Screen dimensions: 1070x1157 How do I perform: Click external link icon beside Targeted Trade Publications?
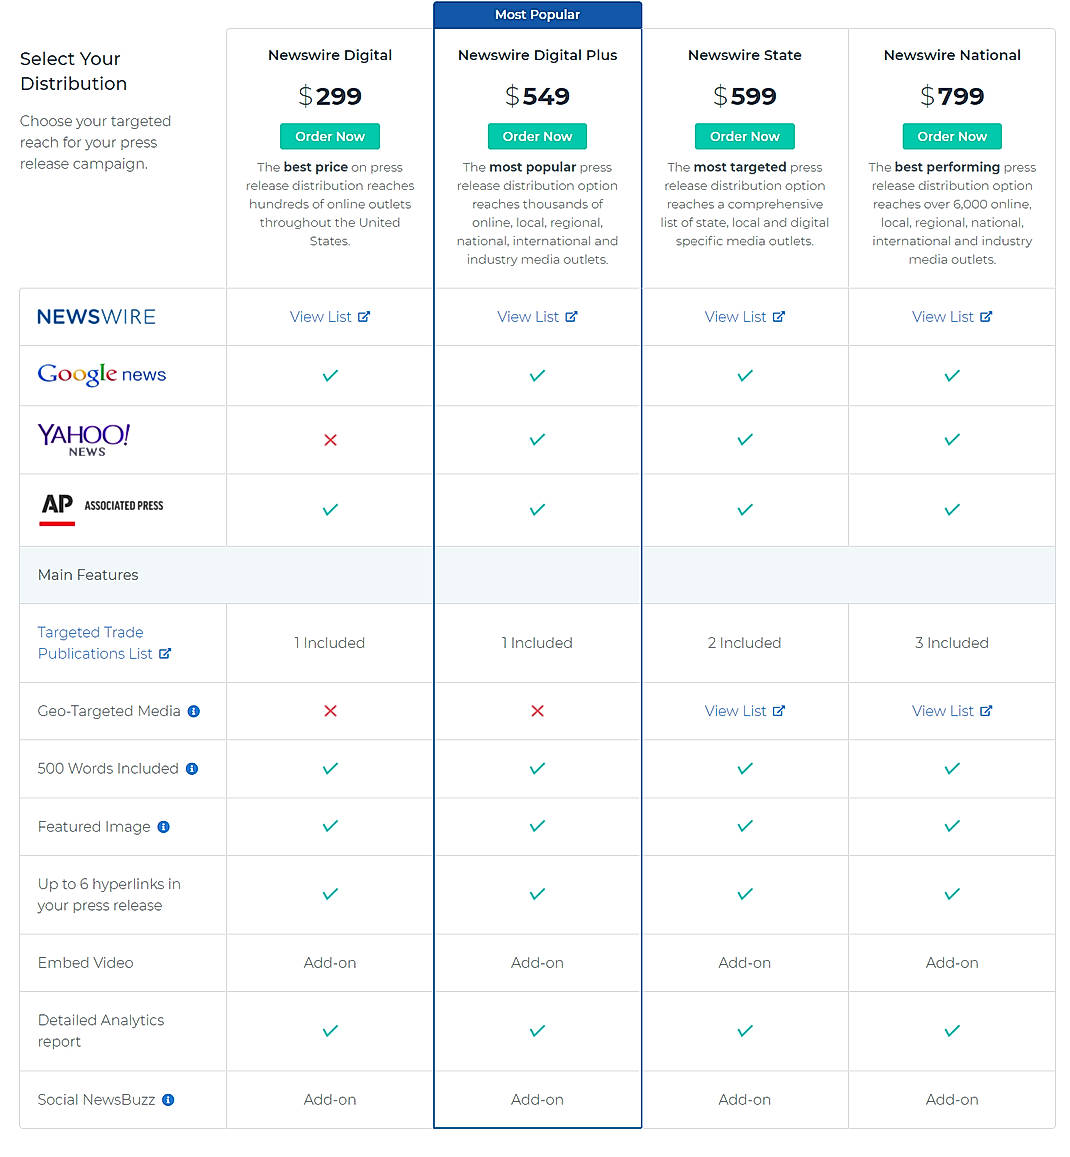pyautogui.click(x=165, y=654)
